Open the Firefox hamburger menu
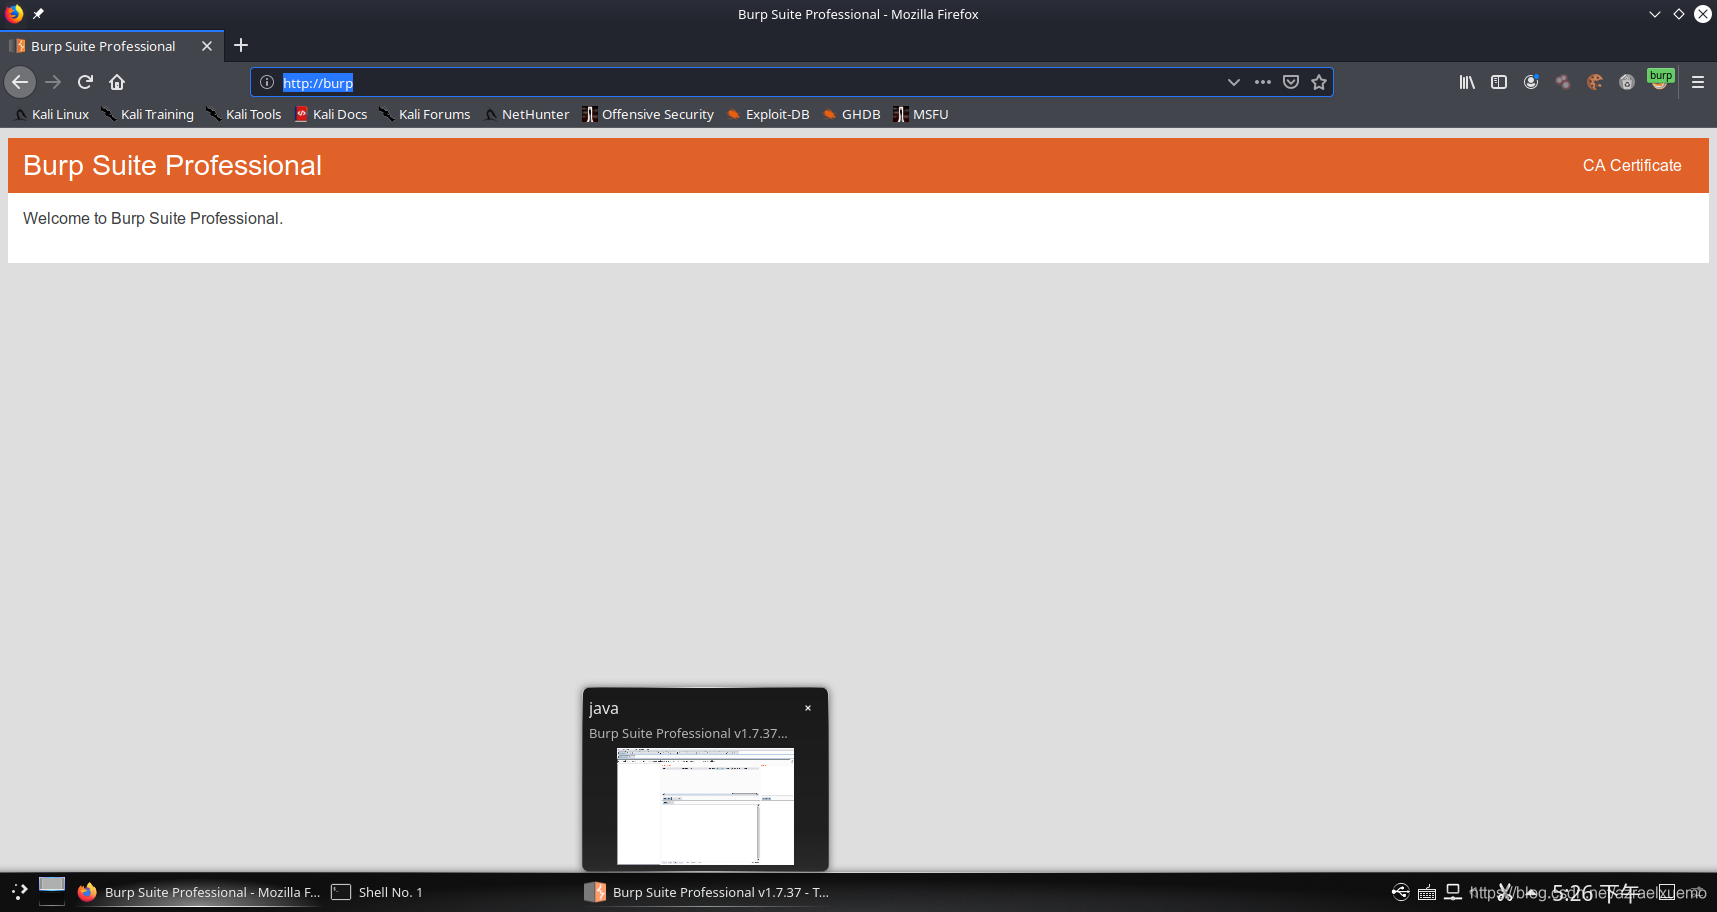Screen dimensions: 1717x912 [x=1698, y=82]
